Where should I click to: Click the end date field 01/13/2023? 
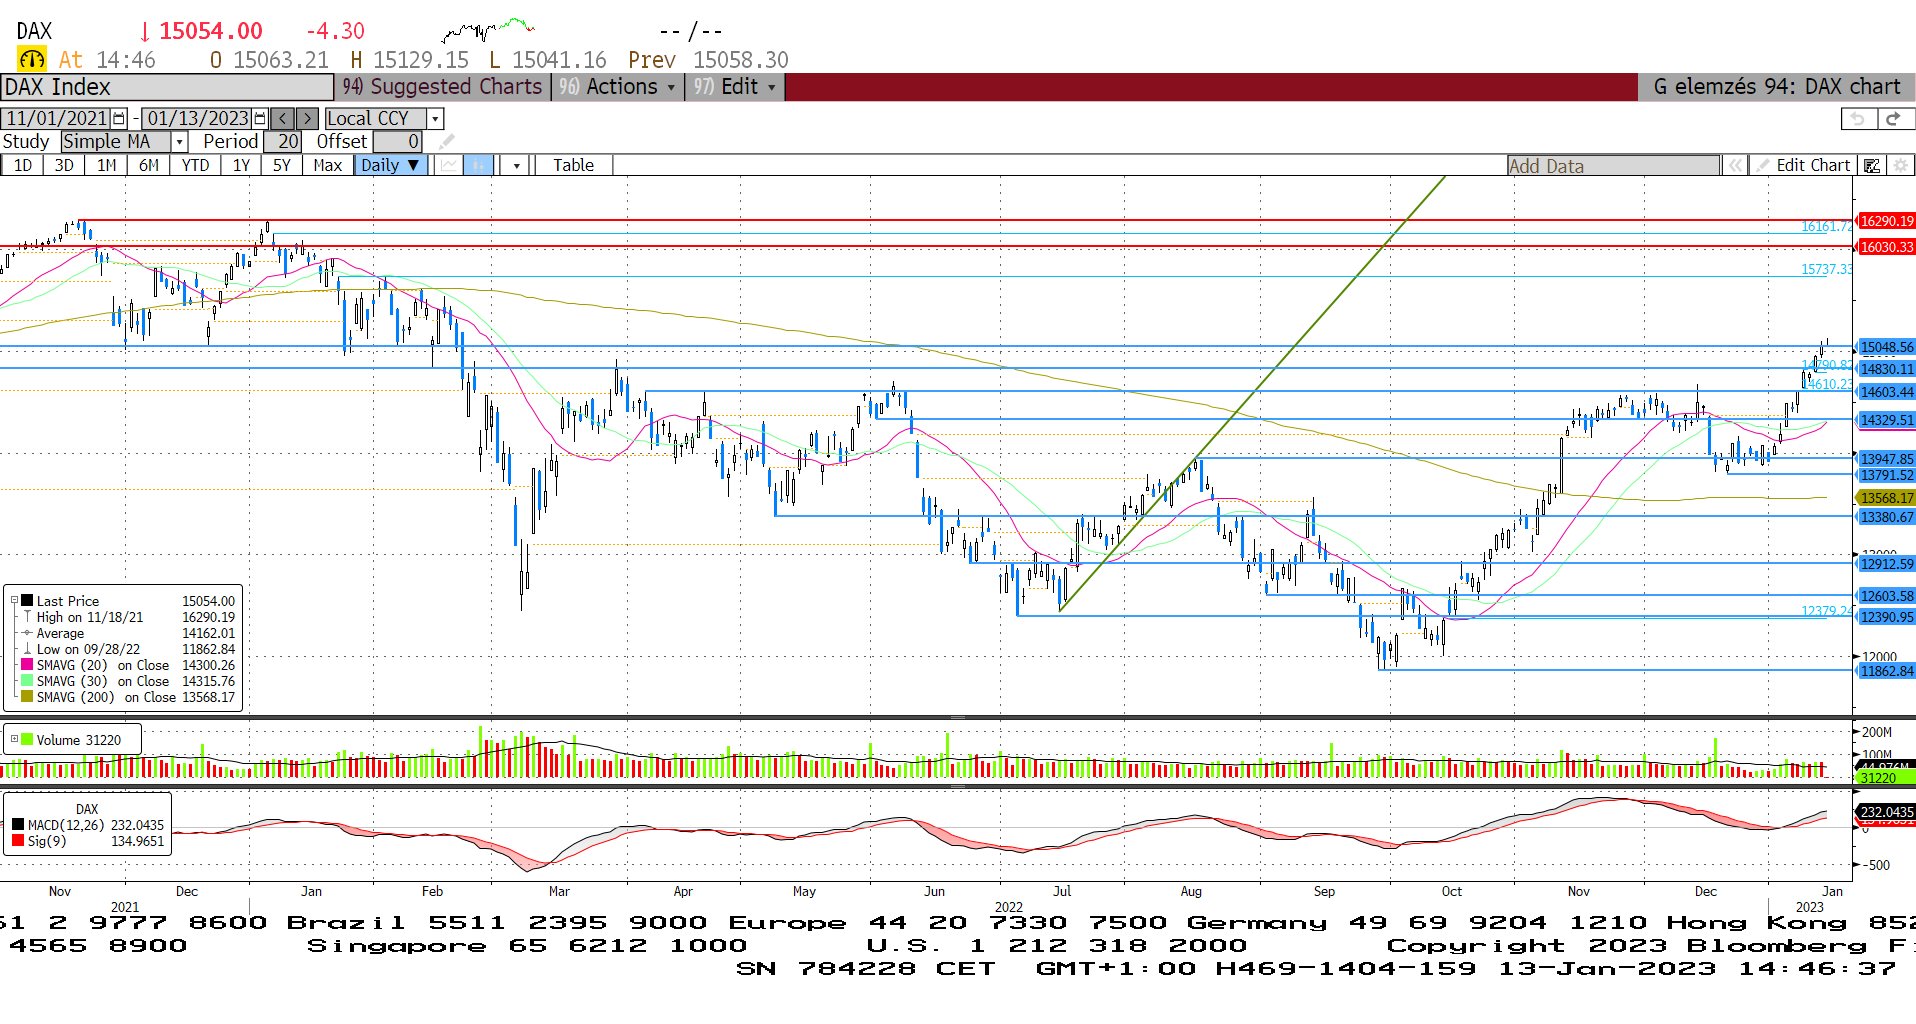[x=198, y=118]
